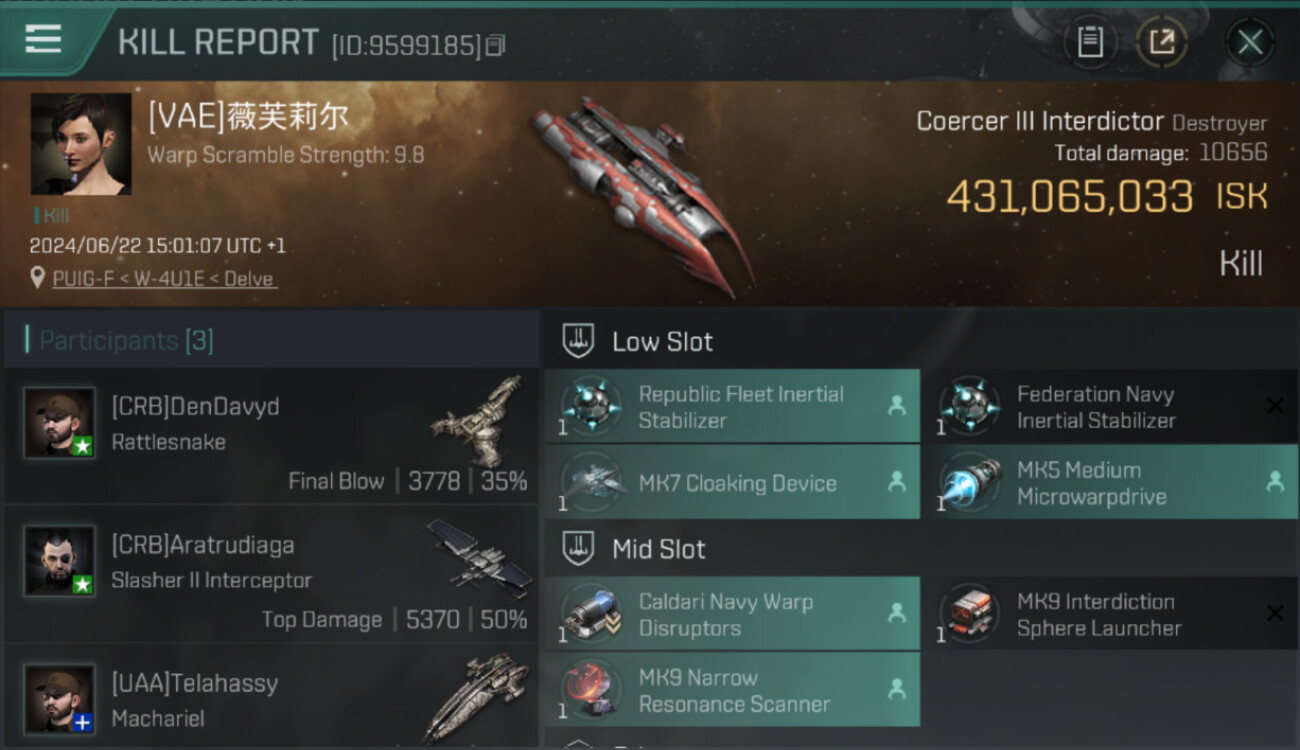
Task: Toggle person marker on MK7 Cloaking Device
Action: [897, 482]
